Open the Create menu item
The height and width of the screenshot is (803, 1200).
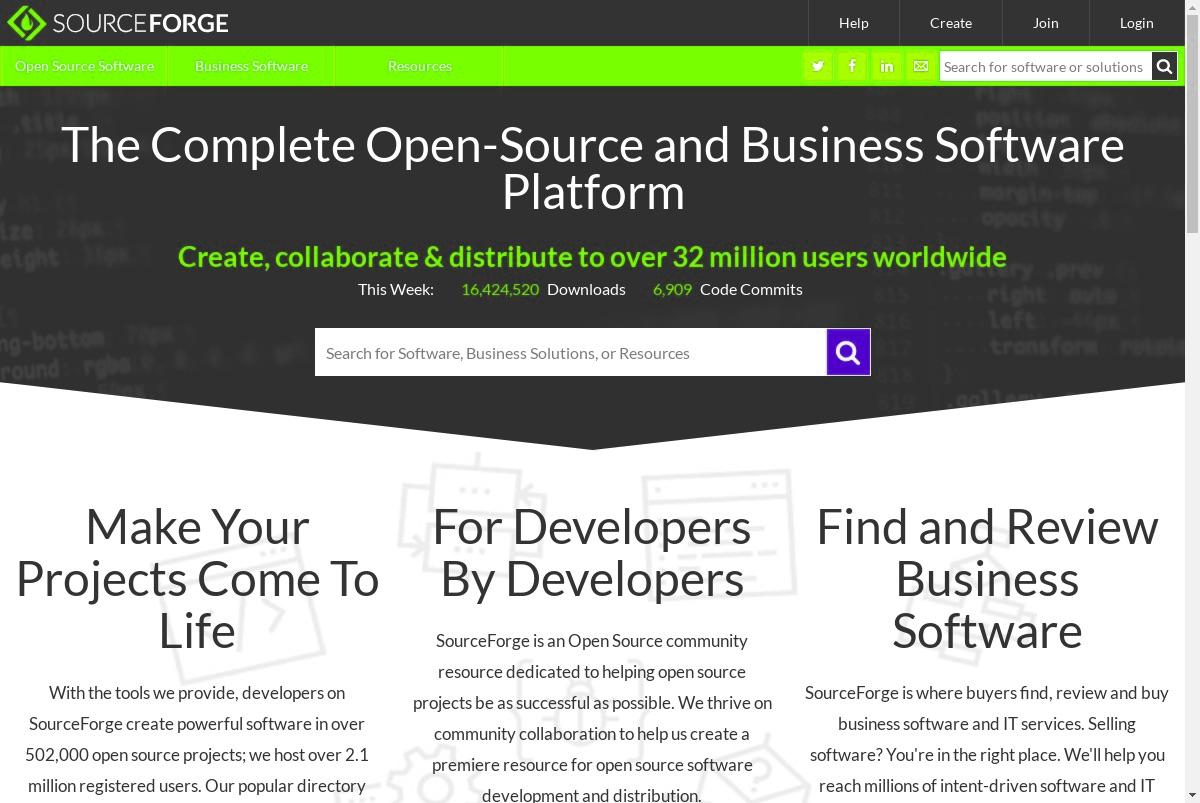click(x=951, y=23)
